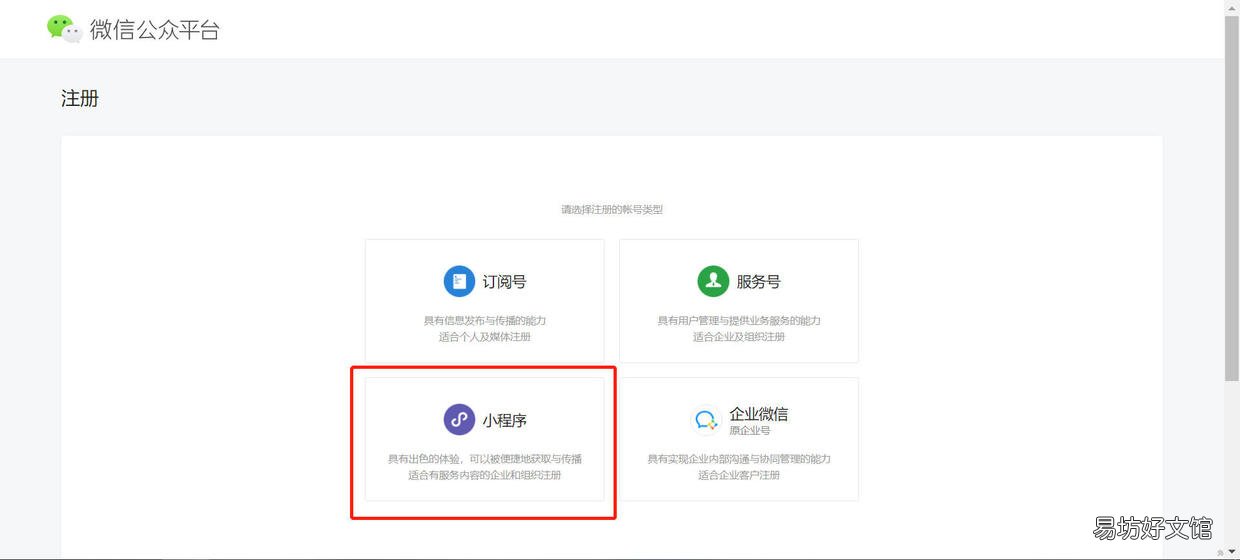Click text 具有实现企业内部沟通与协同管理的能力
Viewport: 1240px width, 560px height.
click(x=739, y=459)
